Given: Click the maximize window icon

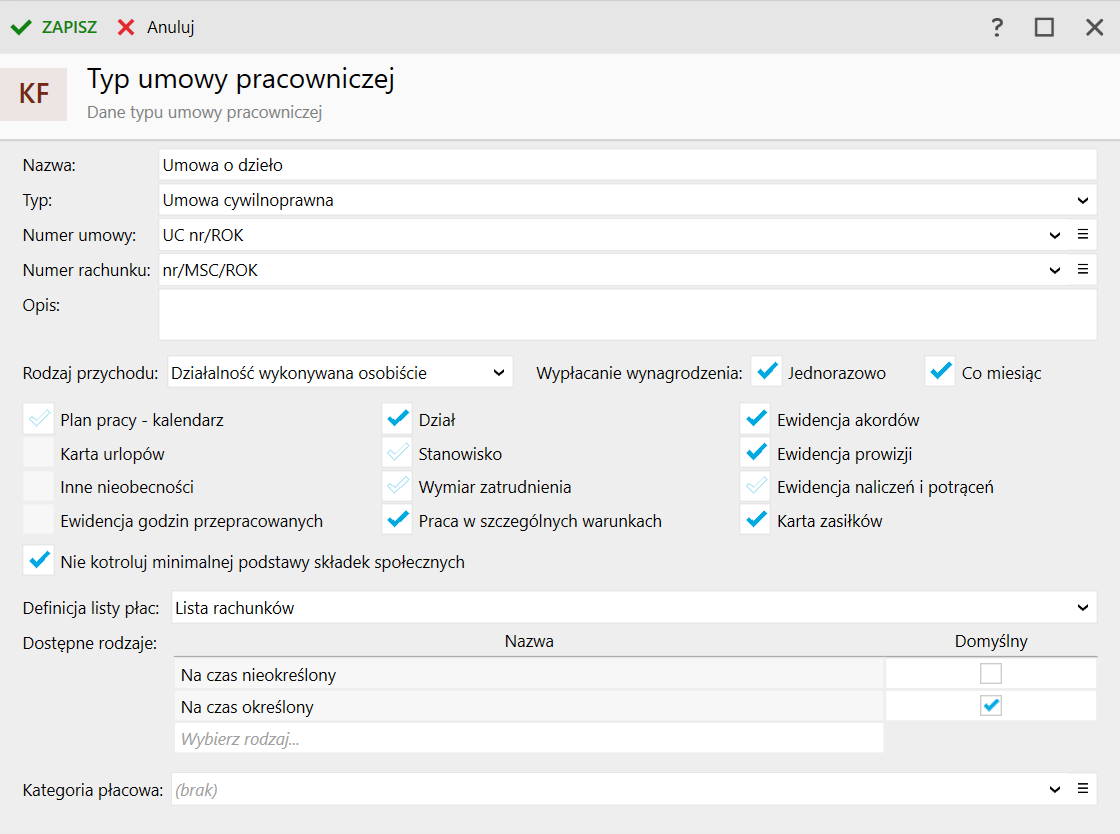Looking at the screenshot, I should 1044,28.
